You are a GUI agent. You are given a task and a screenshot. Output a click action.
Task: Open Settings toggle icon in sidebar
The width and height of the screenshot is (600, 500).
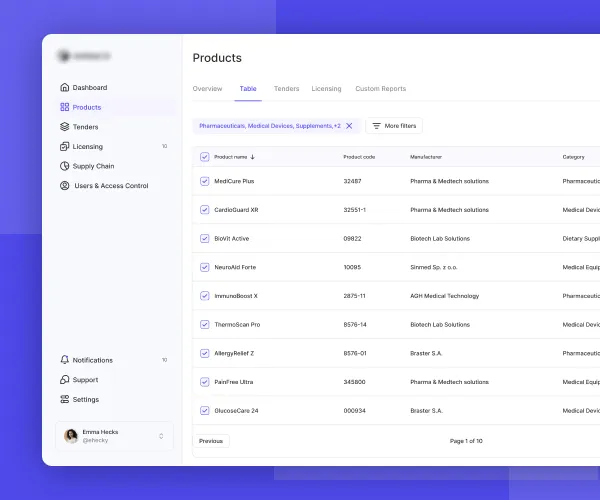click(65, 399)
